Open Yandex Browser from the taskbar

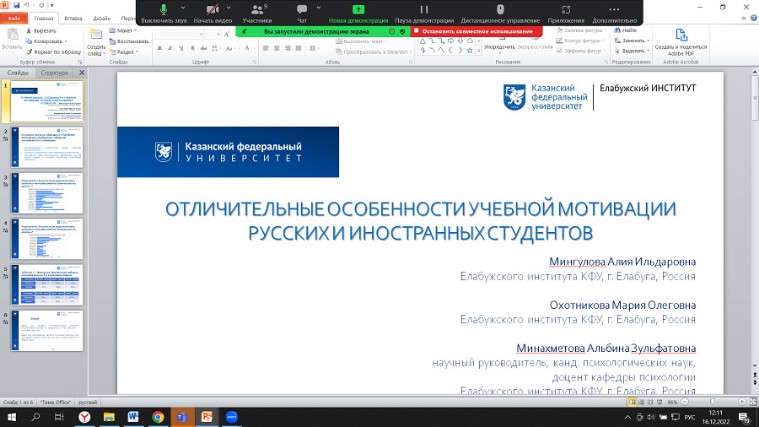tap(86, 416)
